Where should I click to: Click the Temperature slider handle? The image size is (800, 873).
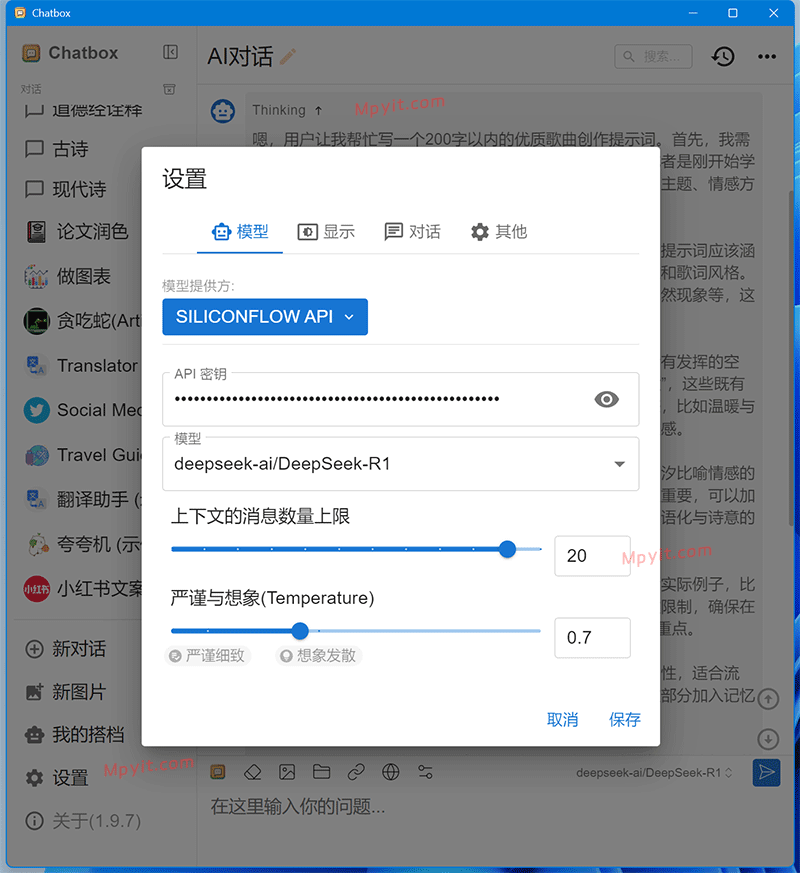[300, 631]
